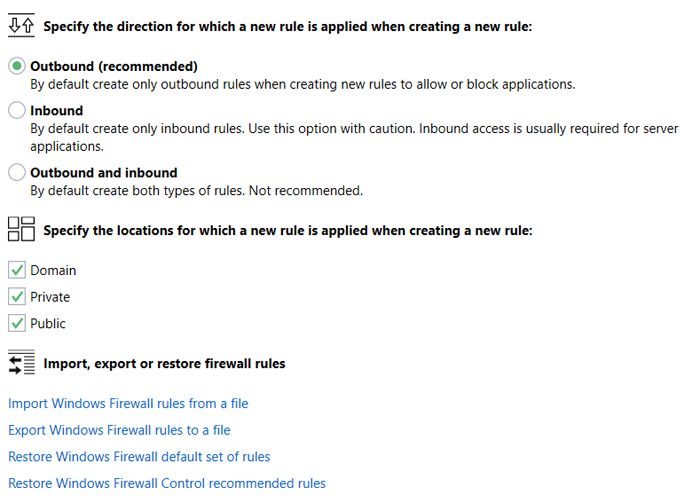The height and width of the screenshot is (503, 700).
Task: Click the rule direction section heading text
Action: point(287,26)
